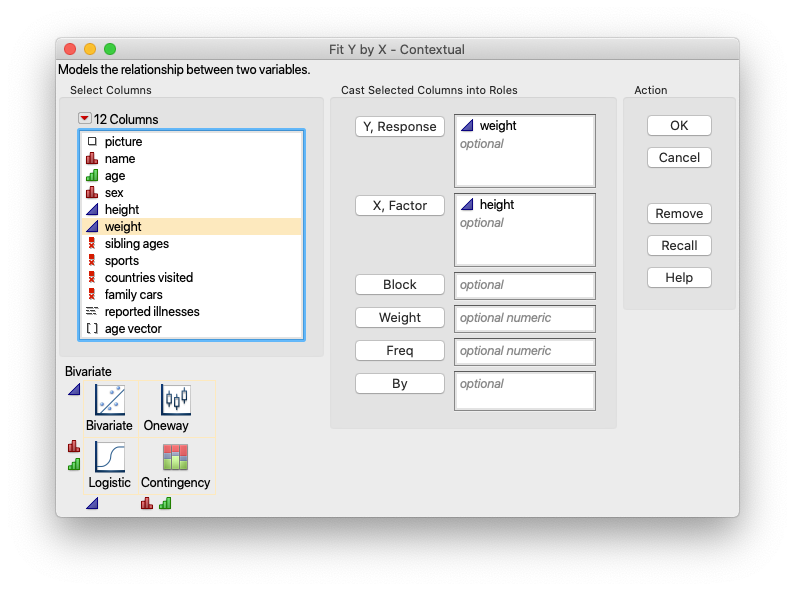This screenshot has height=591, width=795.
Task: Minimize window with the yellow button
Action: click(90, 49)
